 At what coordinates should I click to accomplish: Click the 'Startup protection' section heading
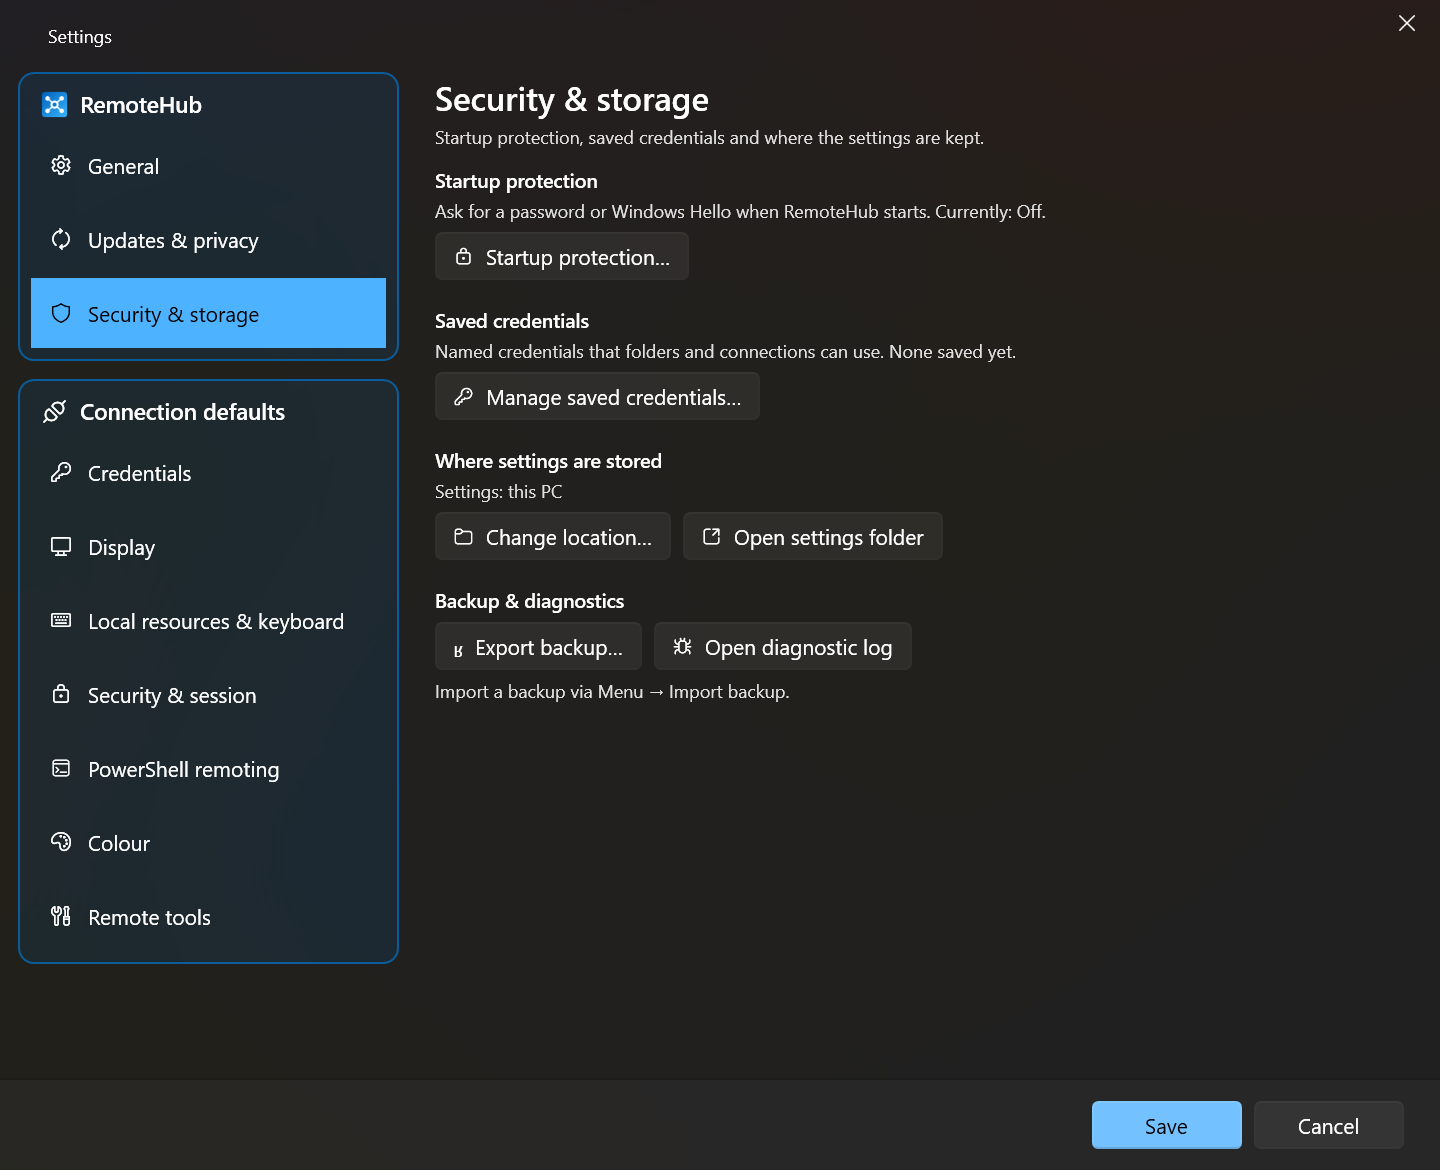[x=516, y=181]
